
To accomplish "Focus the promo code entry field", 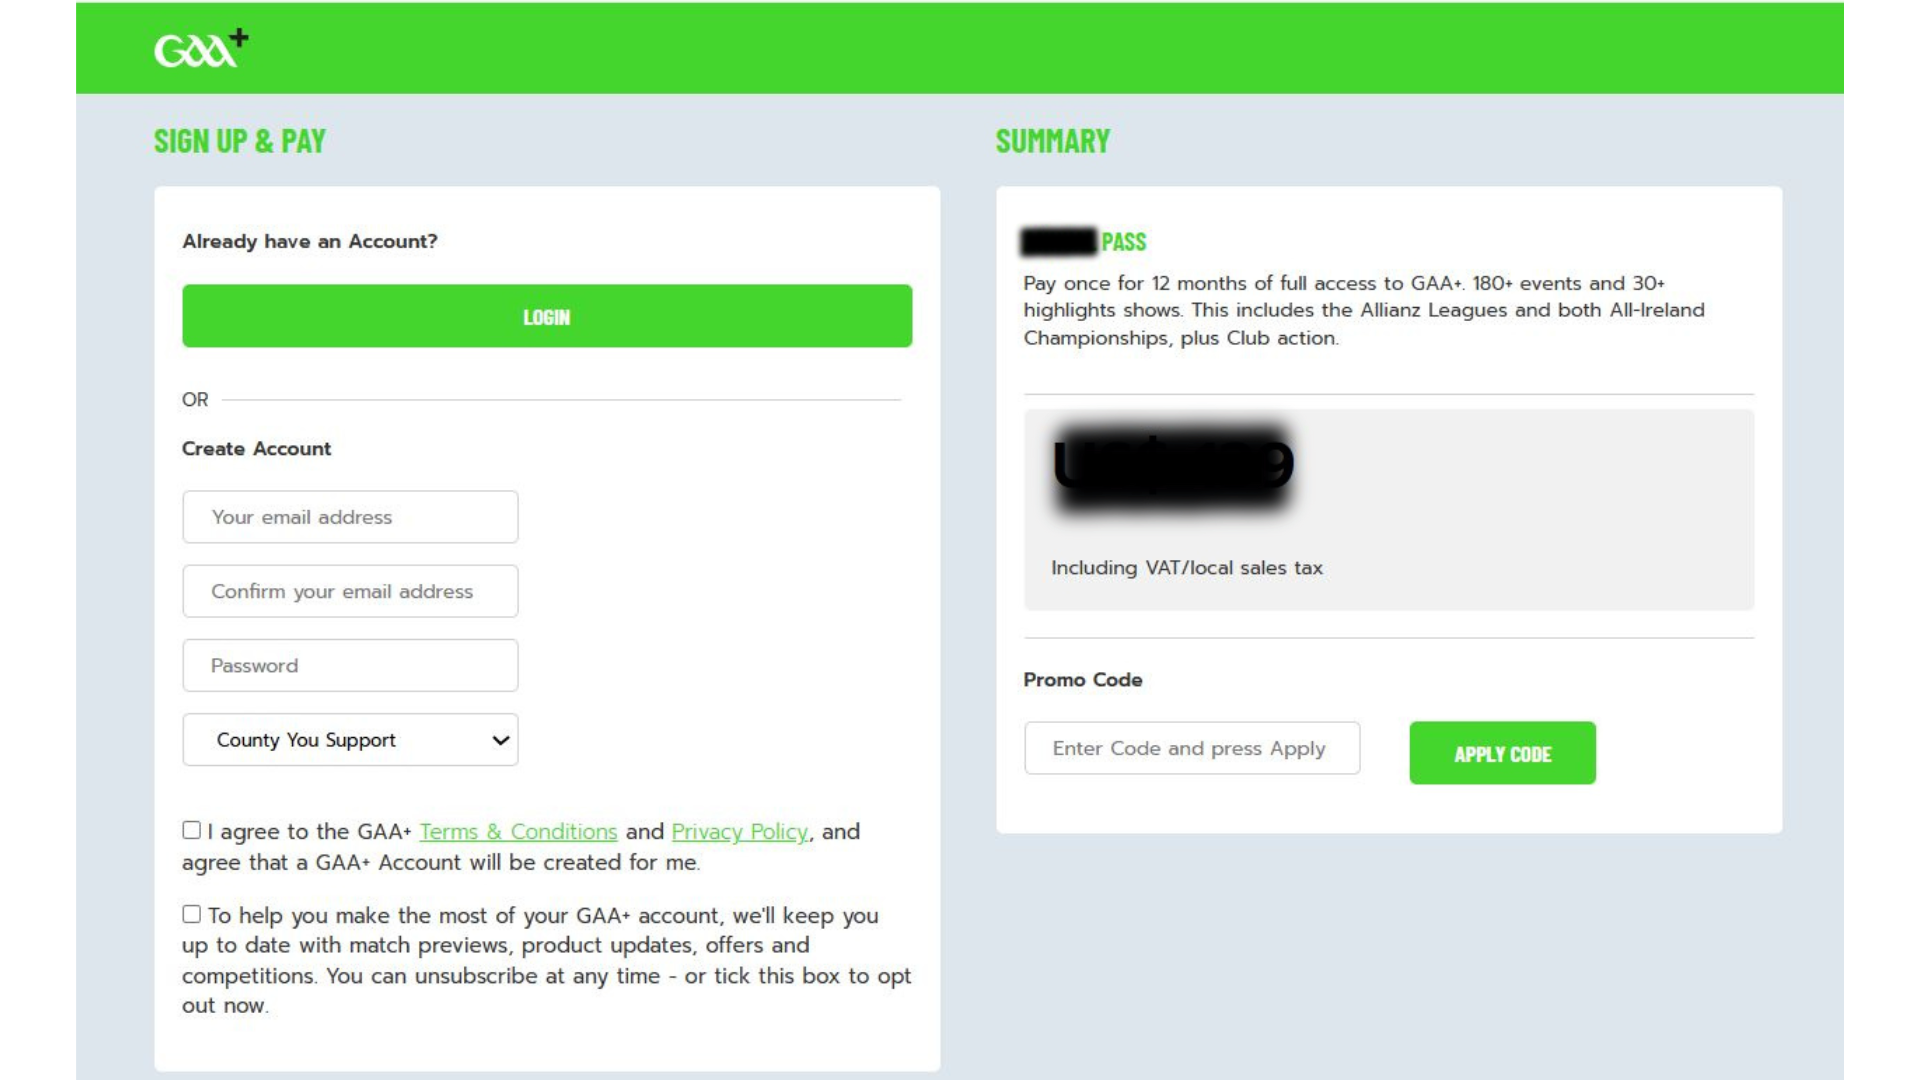I will click(1192, 748).
